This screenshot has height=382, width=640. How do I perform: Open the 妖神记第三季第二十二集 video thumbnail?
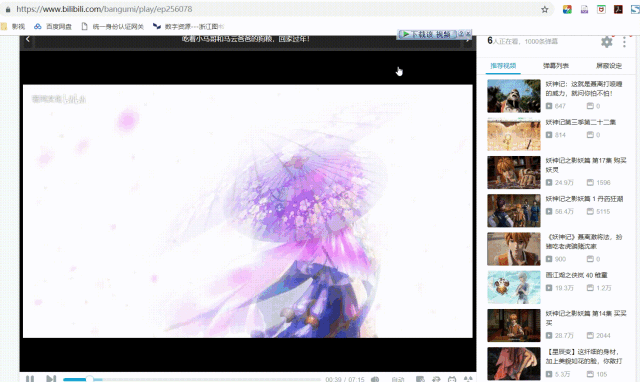point(513,134)
